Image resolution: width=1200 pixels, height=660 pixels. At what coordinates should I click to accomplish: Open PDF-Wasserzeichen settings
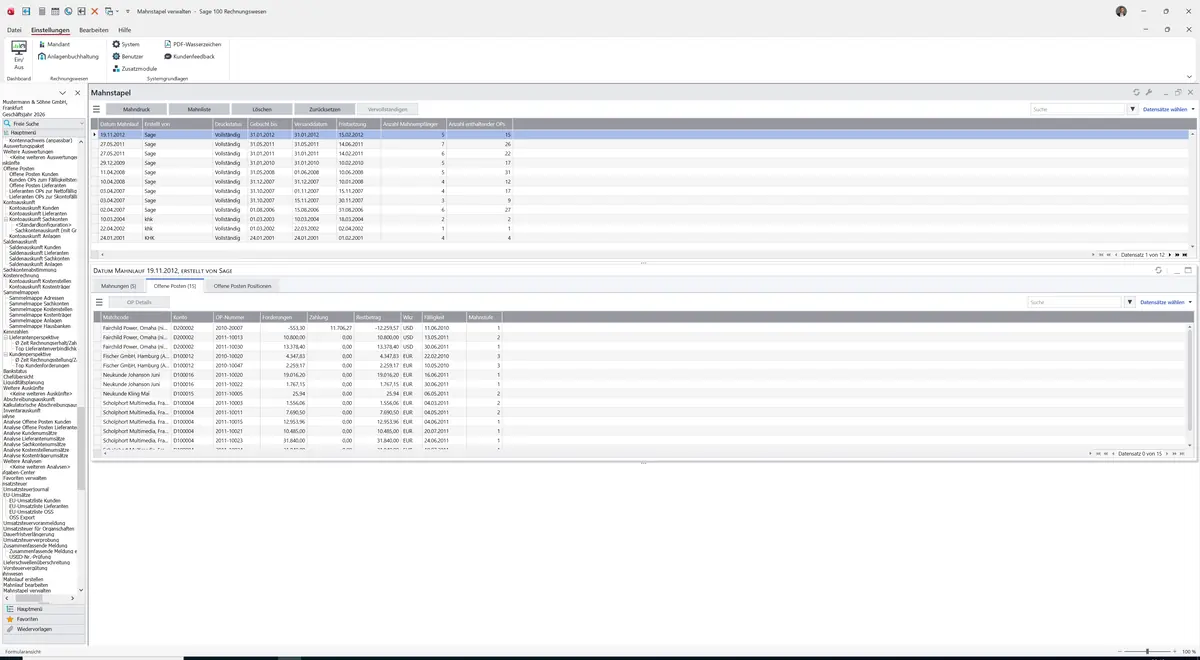tap(192, 44)
